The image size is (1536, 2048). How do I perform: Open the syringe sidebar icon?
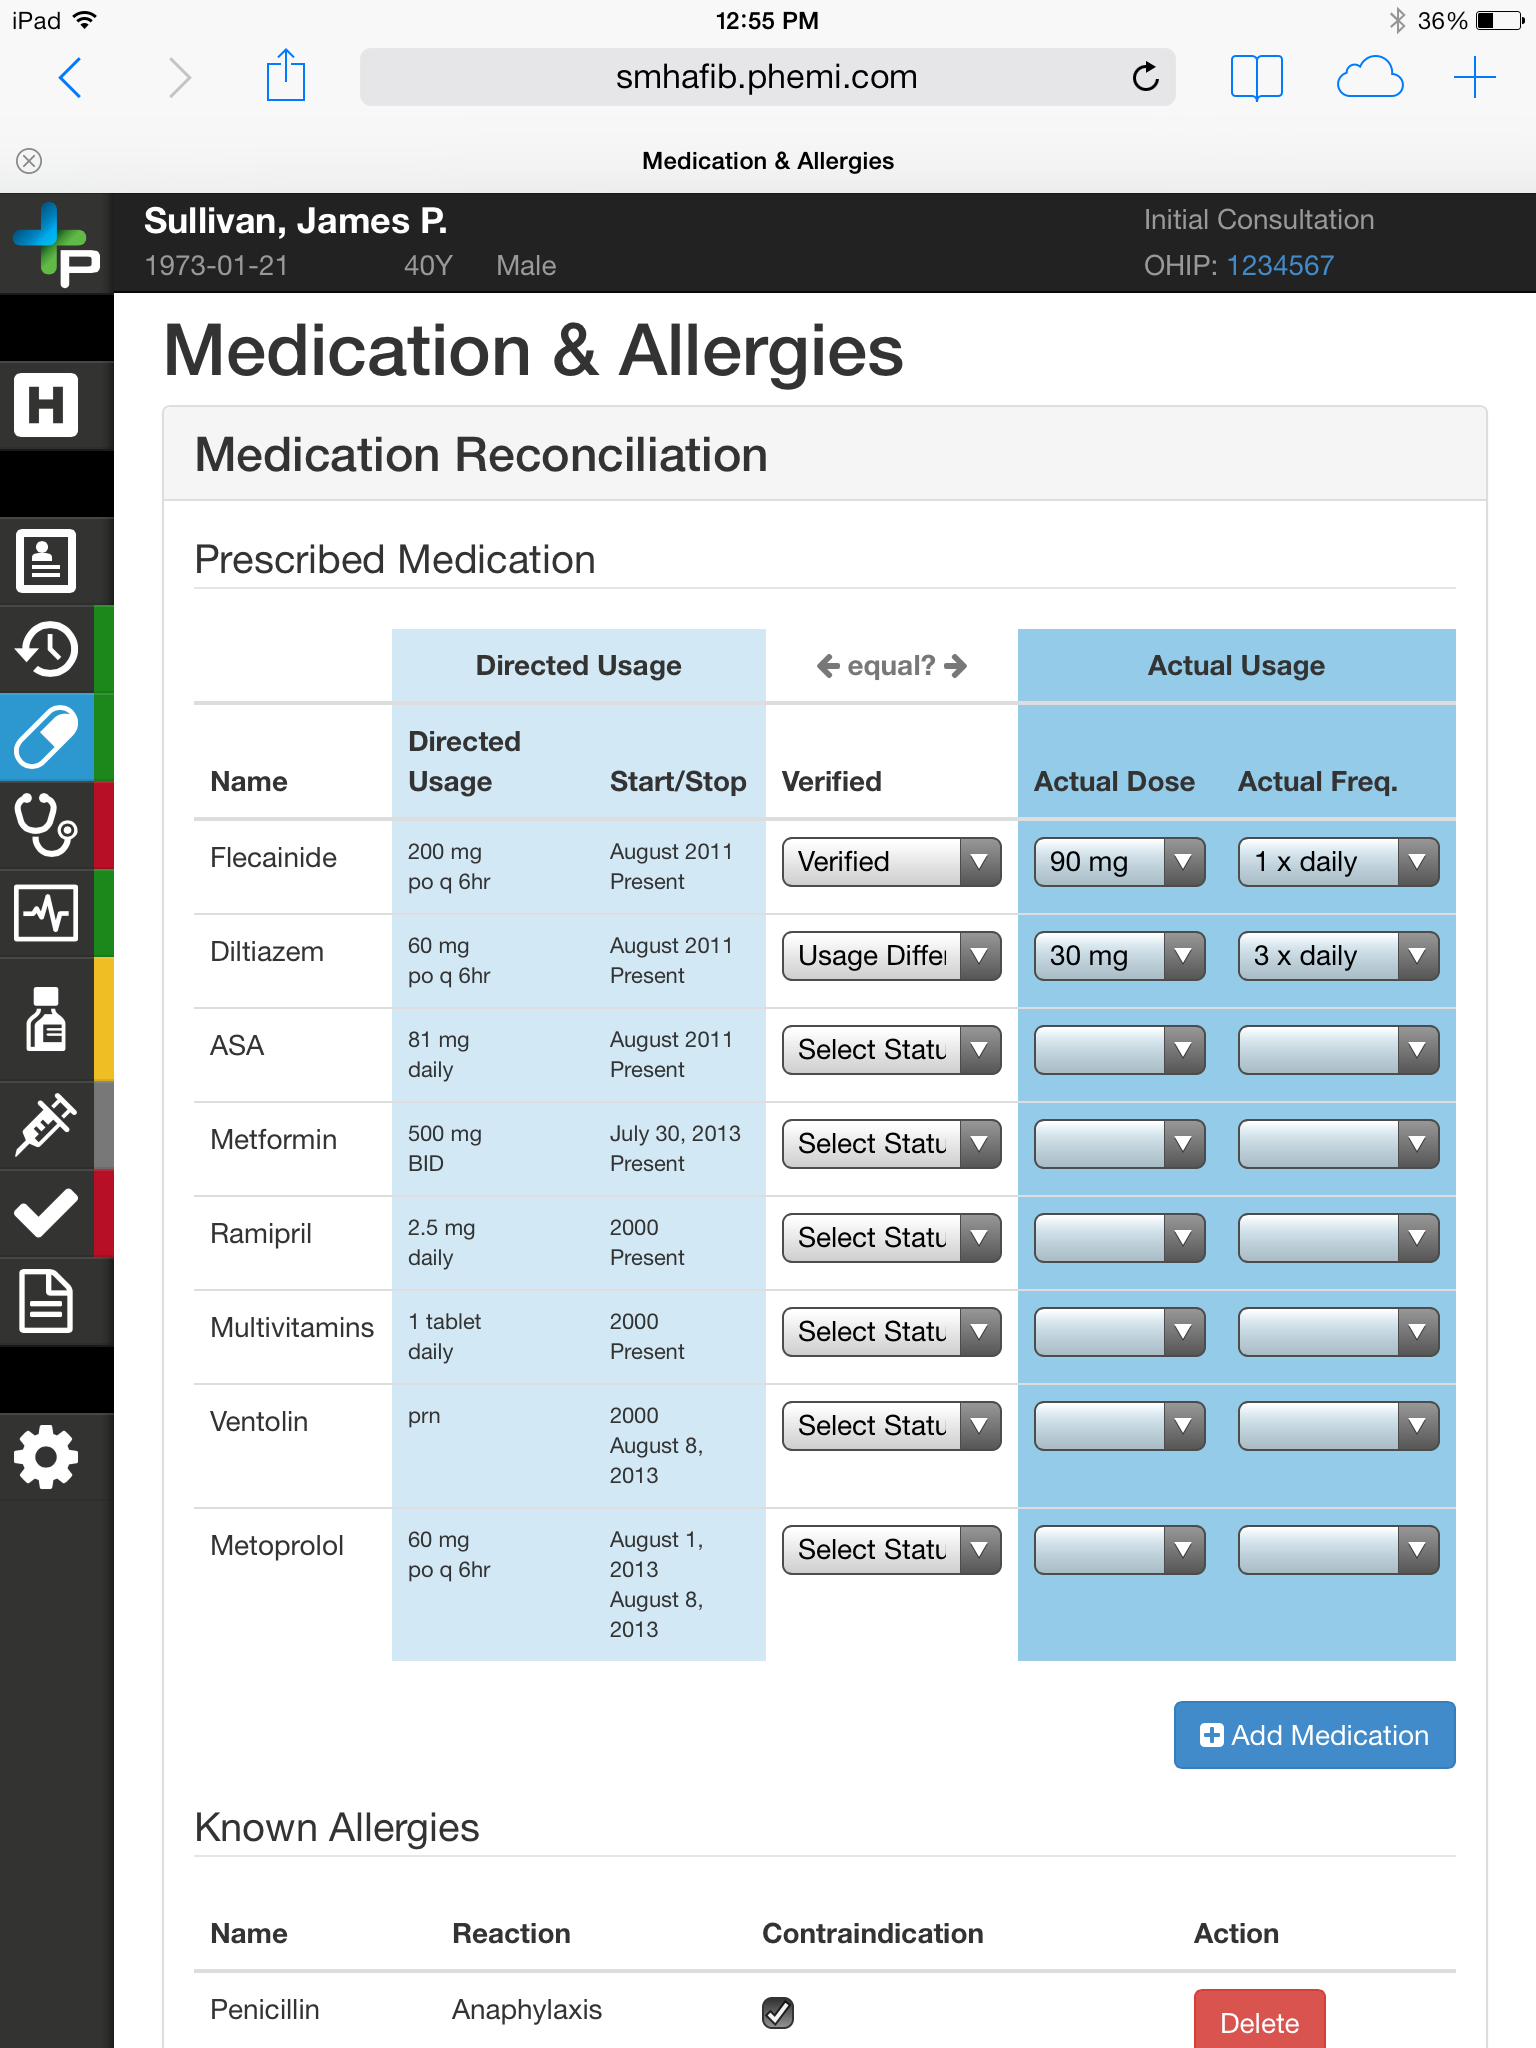46,1125
